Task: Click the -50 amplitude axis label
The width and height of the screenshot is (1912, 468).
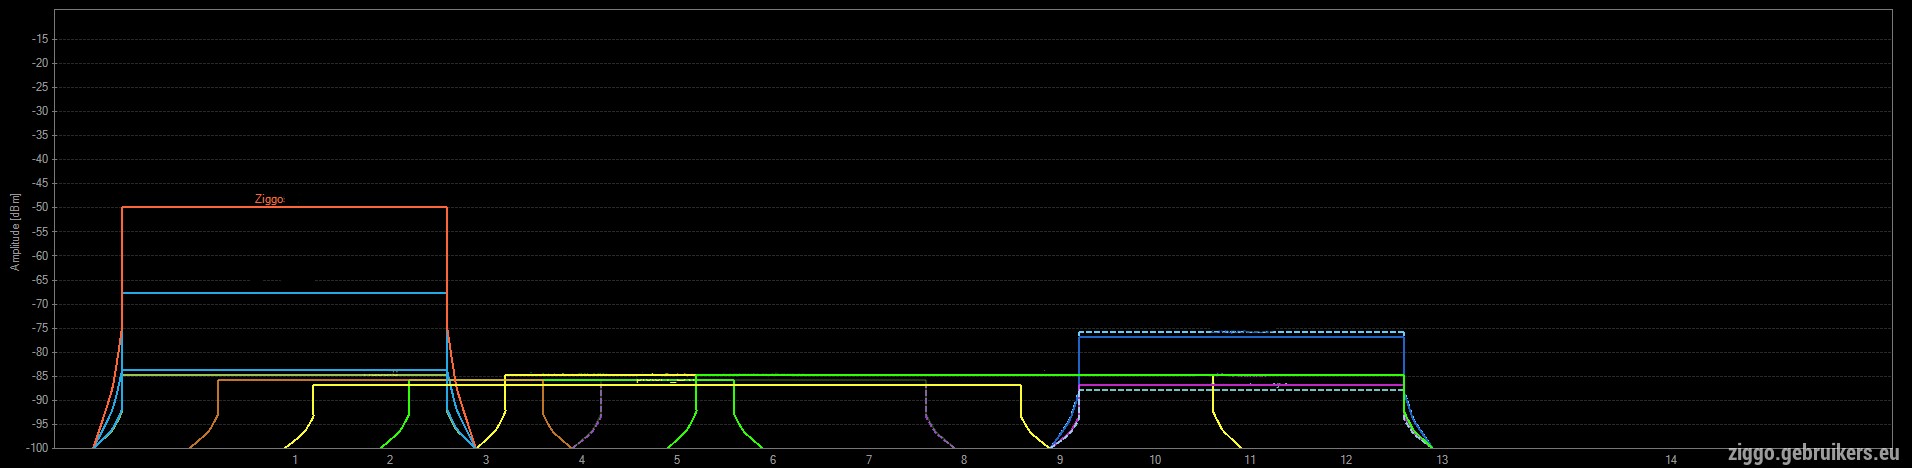Action: pos(43,208)
